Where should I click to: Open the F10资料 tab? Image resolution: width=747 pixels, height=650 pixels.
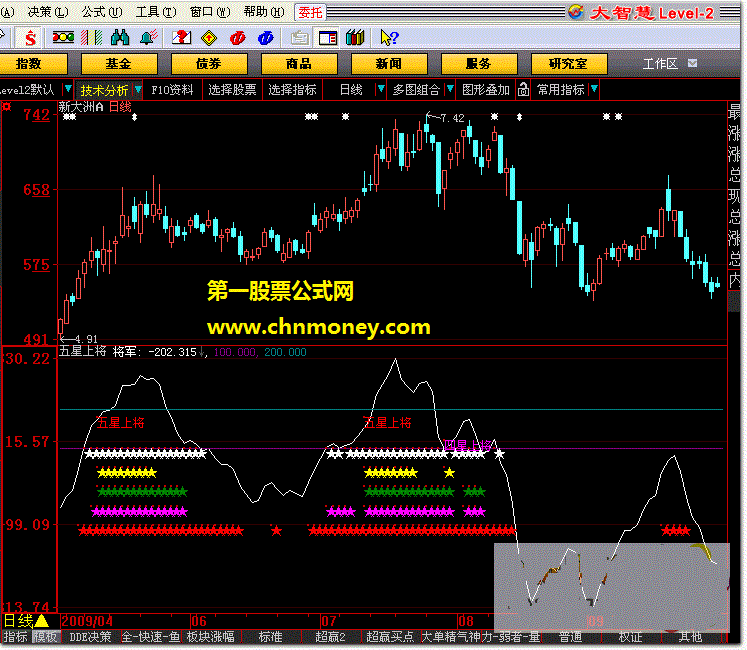tap(172, 90)
